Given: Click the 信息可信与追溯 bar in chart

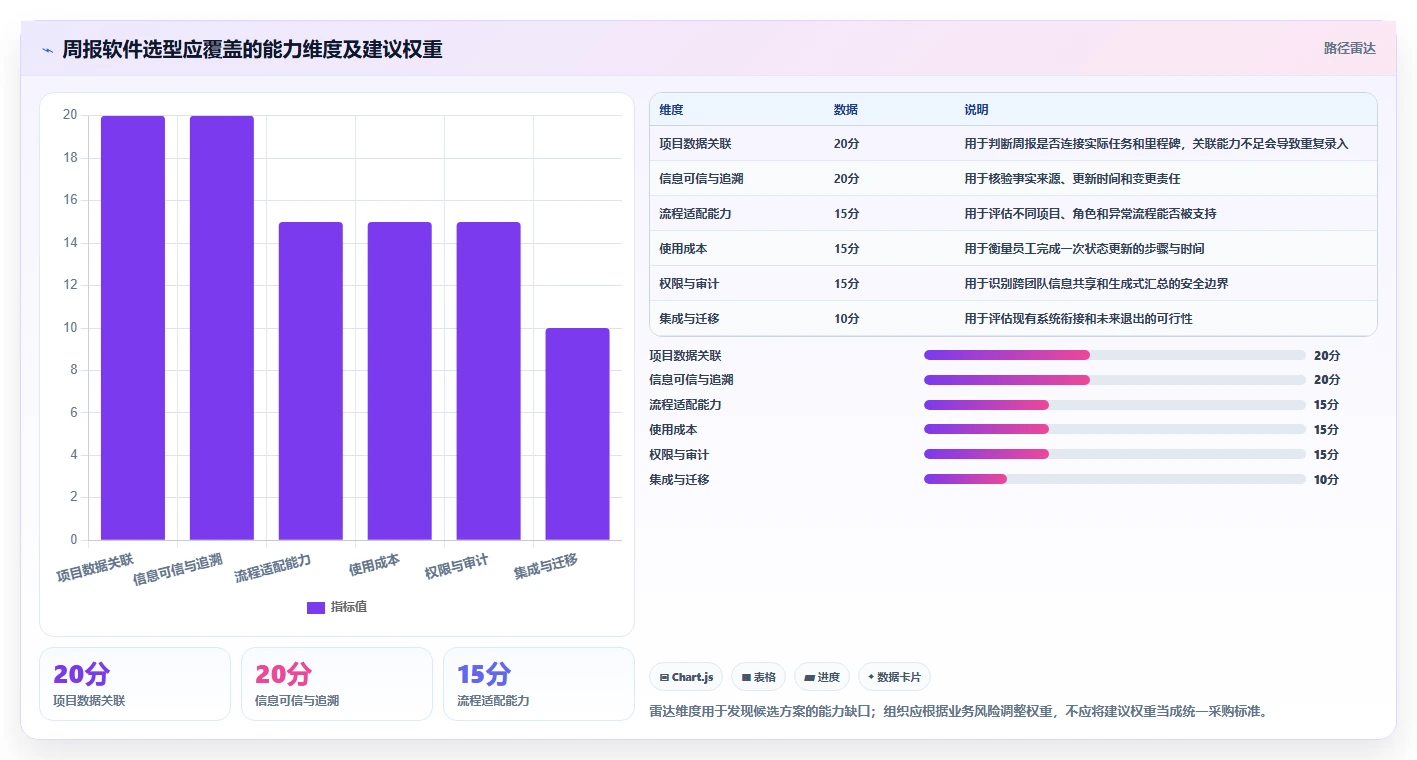Looking at the screenshot, I should click(222, 328).
